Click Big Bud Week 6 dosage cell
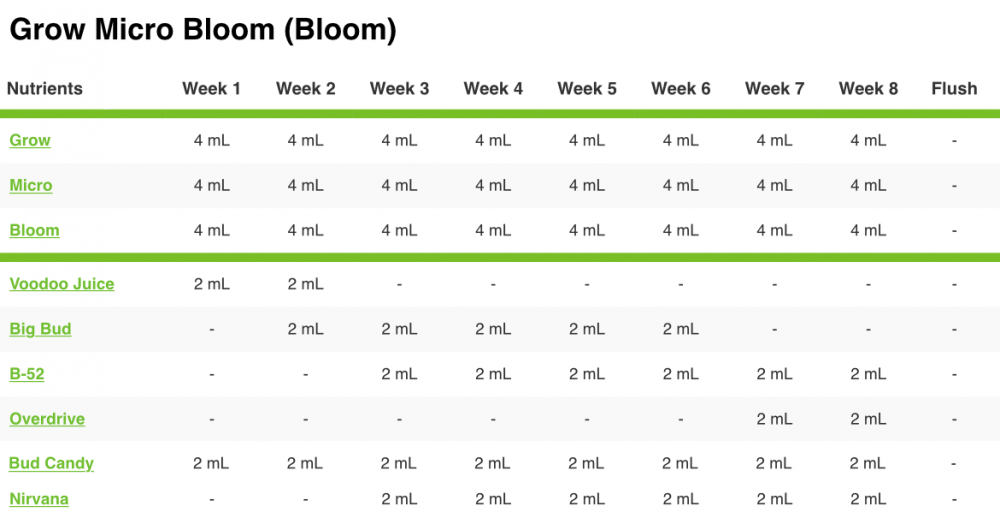1000x518 pixels. click(680, 329)
